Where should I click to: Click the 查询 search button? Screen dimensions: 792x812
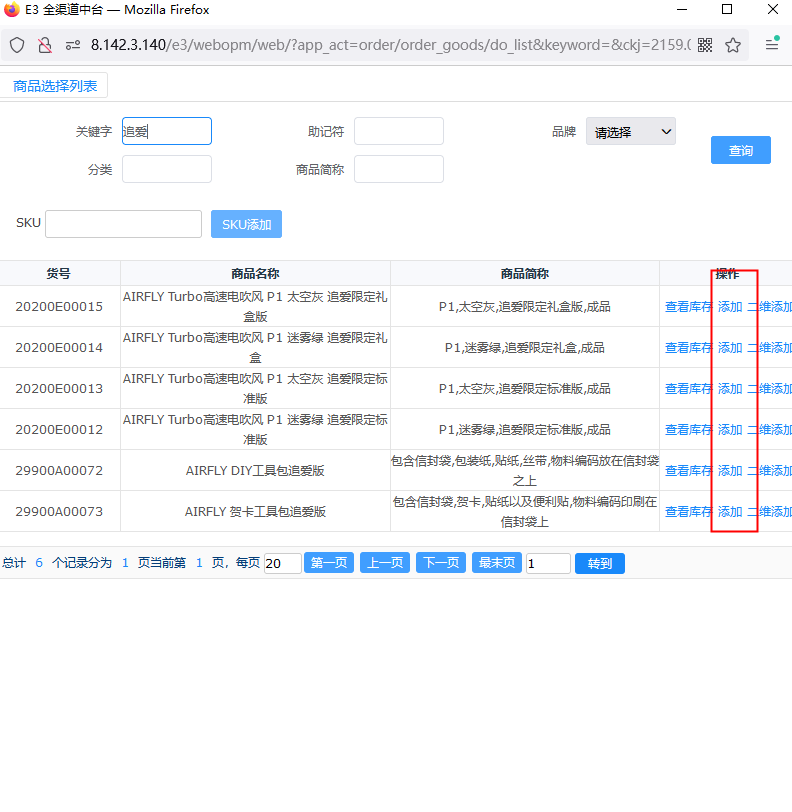(x=741, y=150)
